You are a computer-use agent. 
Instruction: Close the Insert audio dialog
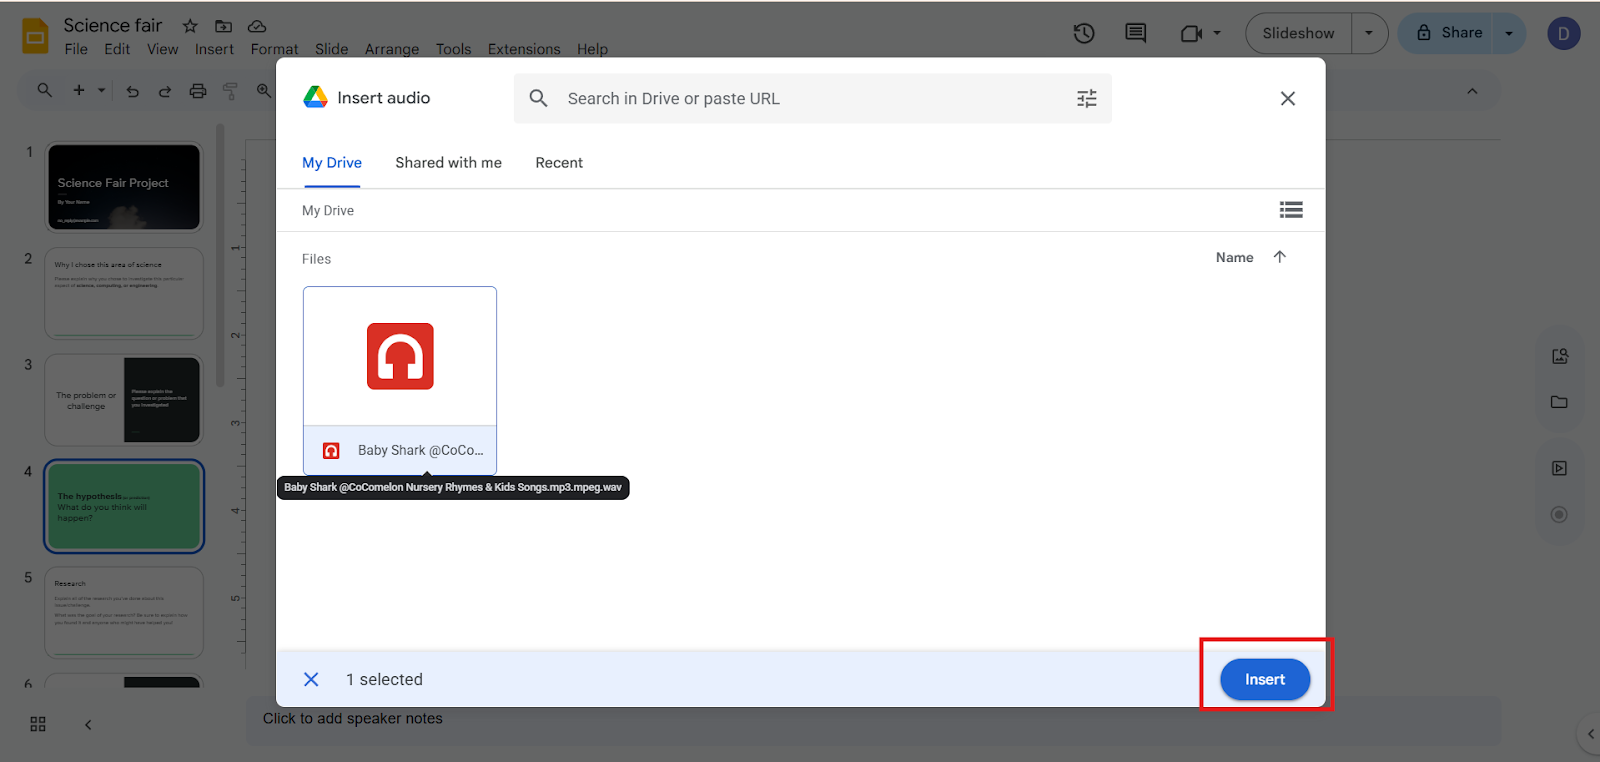coord(1288,98)
